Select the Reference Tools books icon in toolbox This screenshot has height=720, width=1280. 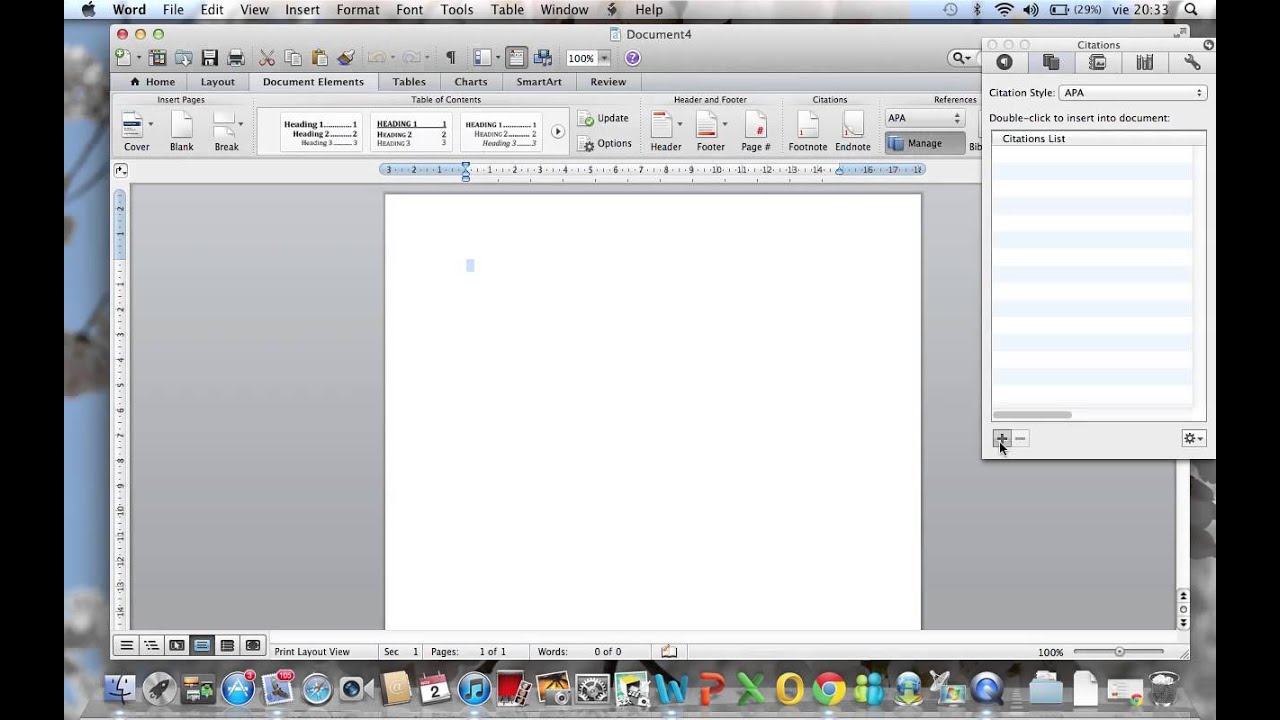click(x=1145, y=62)
